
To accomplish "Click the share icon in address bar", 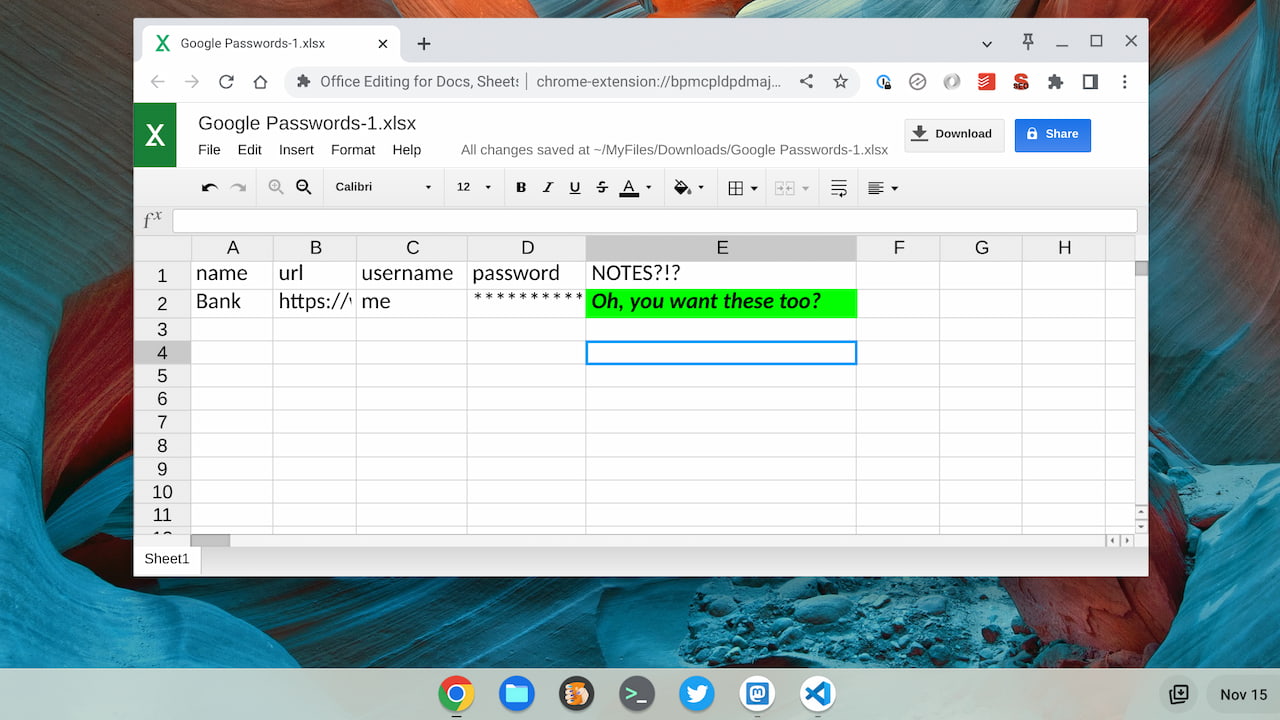I will tap(806, 82).
